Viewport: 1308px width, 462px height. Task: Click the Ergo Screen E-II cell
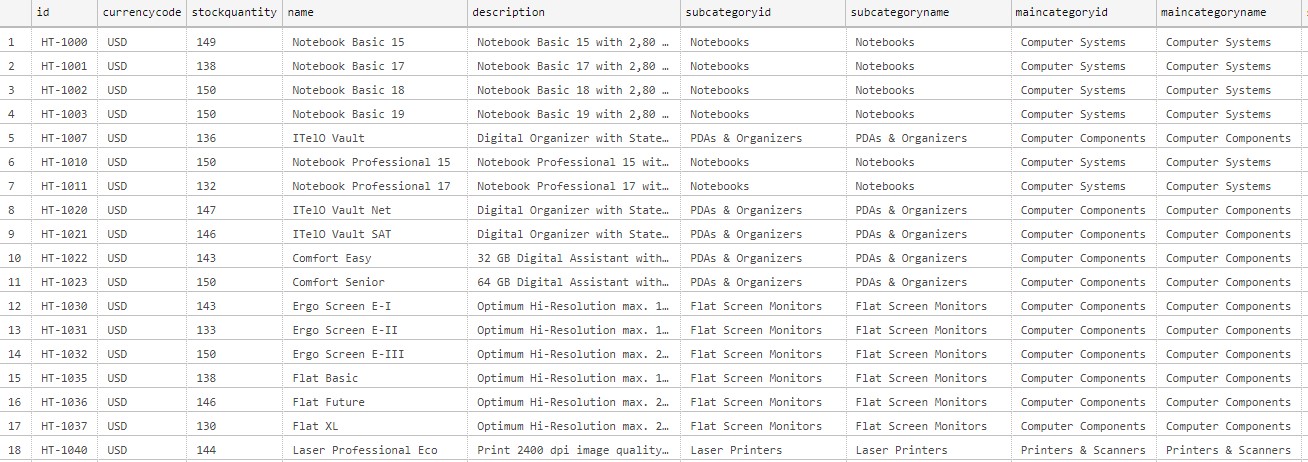point(375,330)
